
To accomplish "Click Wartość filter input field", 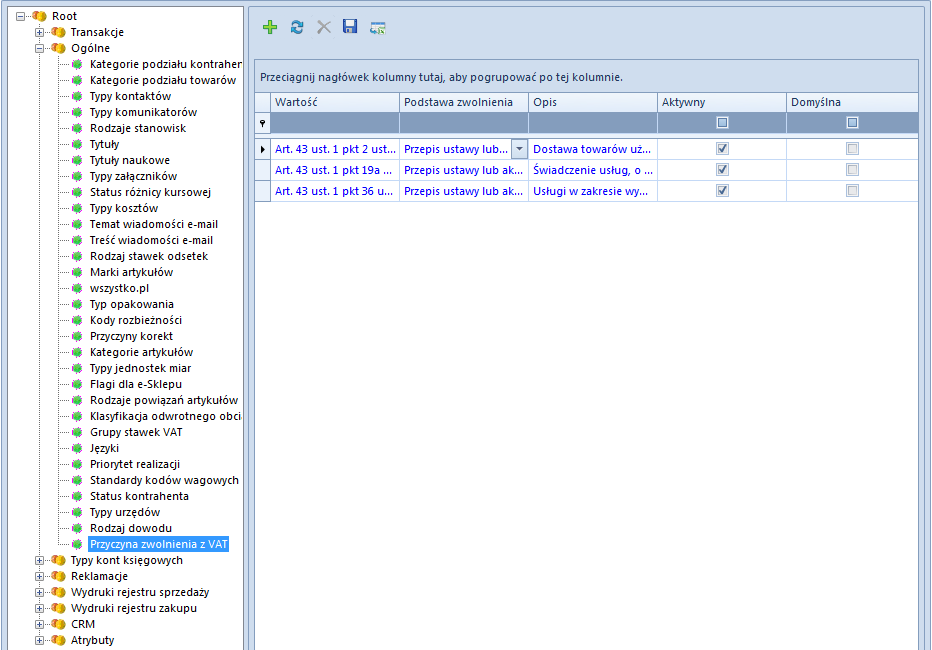I will 335,123.
